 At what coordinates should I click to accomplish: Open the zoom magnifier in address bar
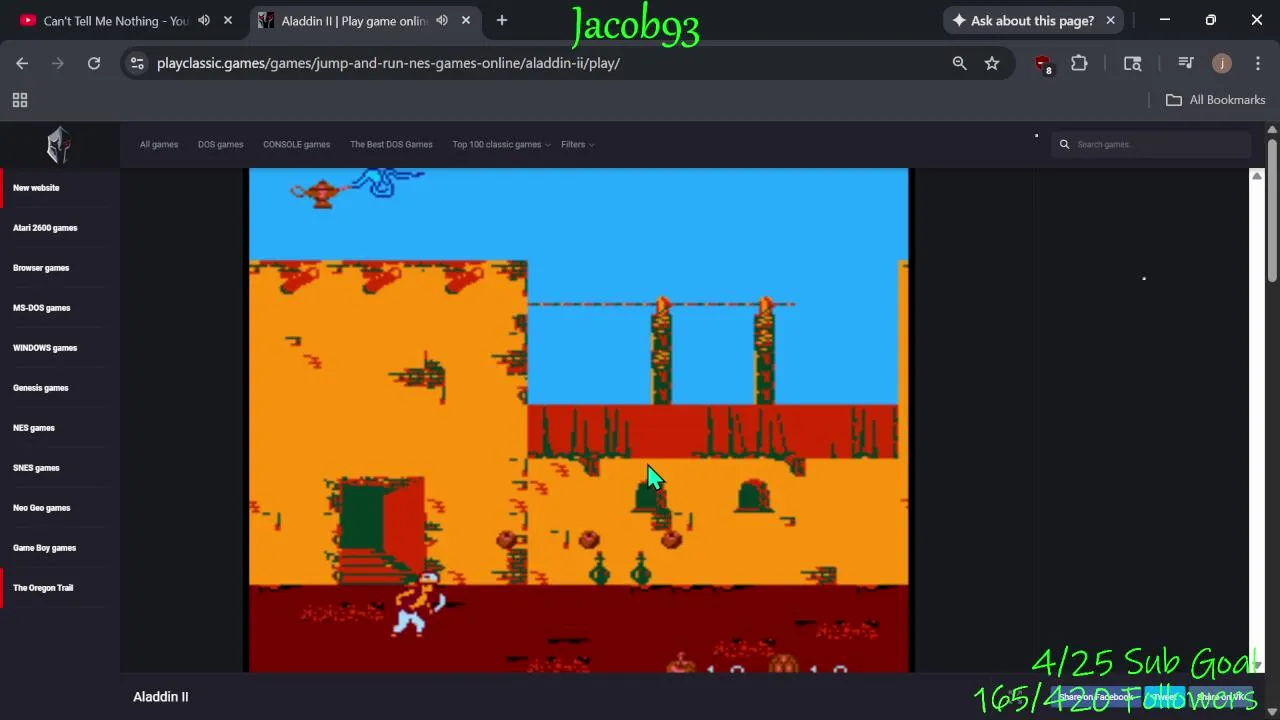click(960, 63)
